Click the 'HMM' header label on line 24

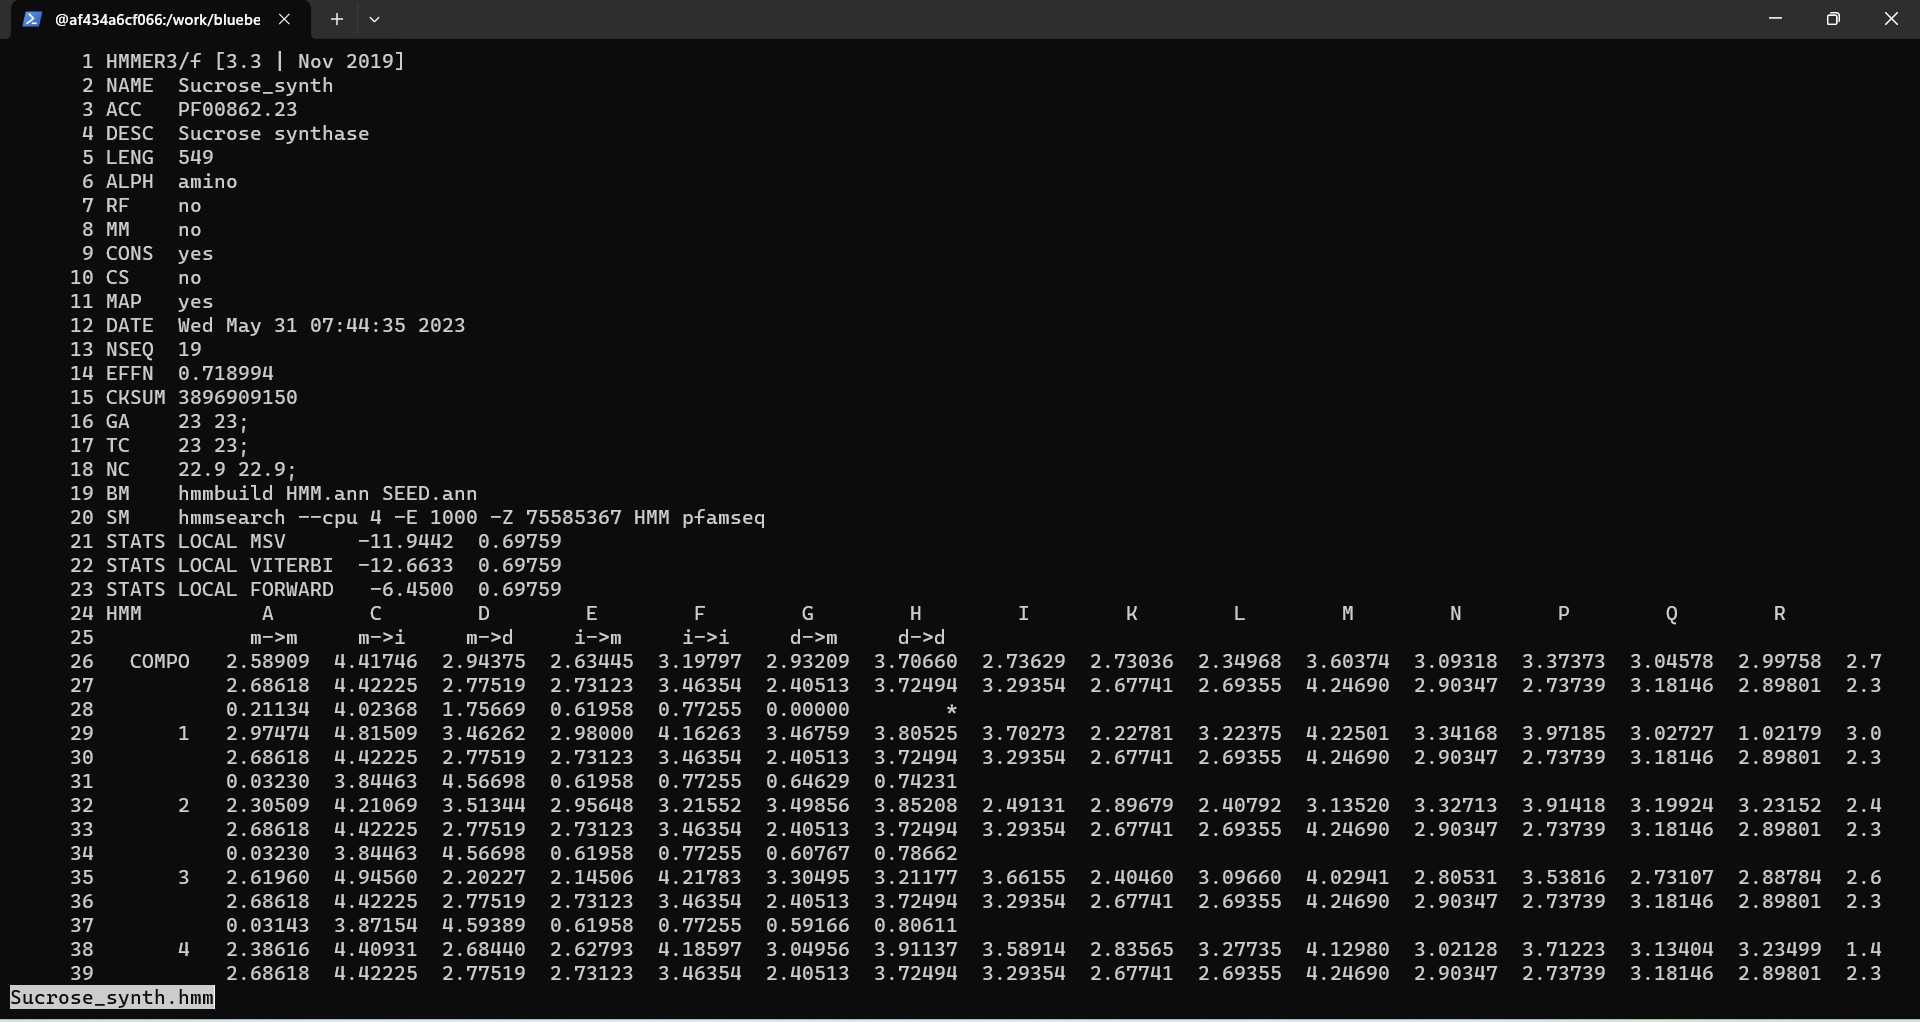(x=124, y=613)
